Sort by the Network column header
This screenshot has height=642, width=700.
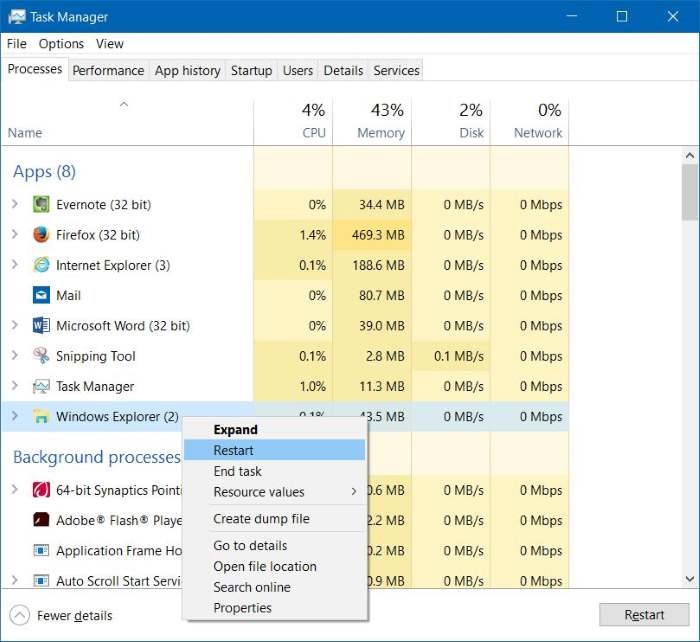(x=529, y=121)
